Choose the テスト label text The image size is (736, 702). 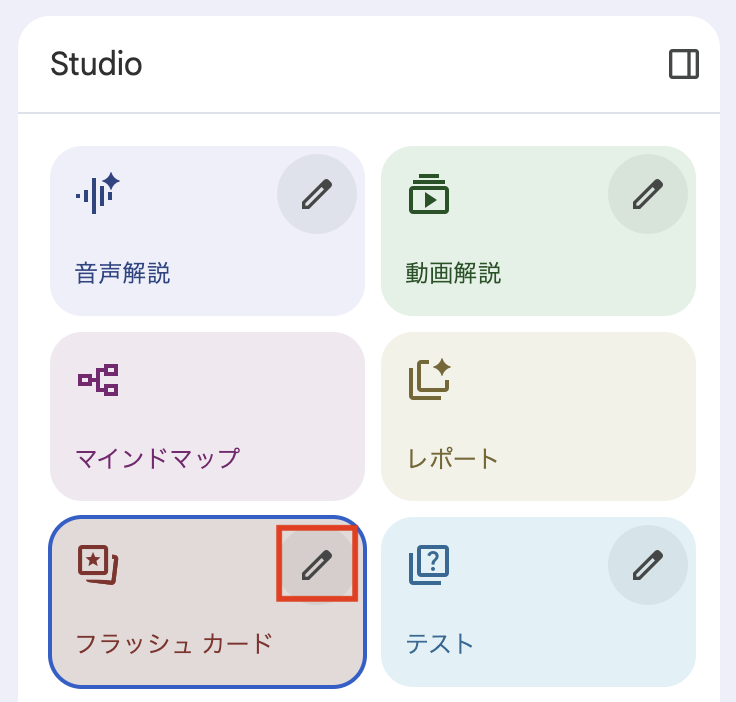click(x=440, y=643)
